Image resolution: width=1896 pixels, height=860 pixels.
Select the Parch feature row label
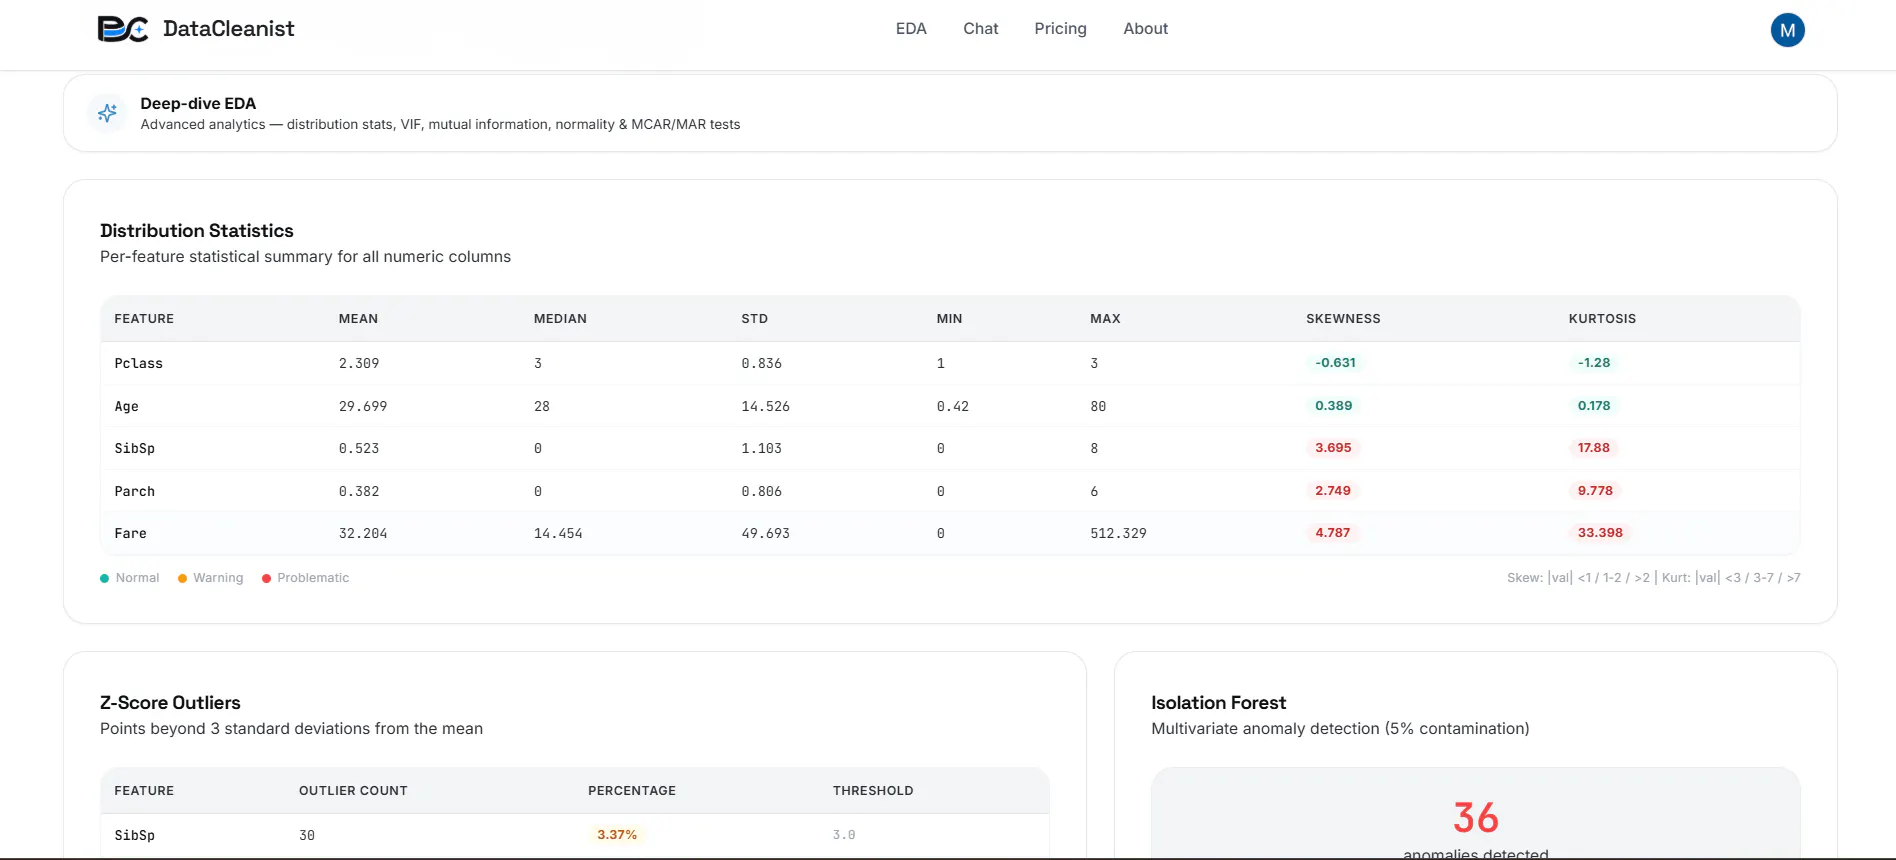coord(134,492)
